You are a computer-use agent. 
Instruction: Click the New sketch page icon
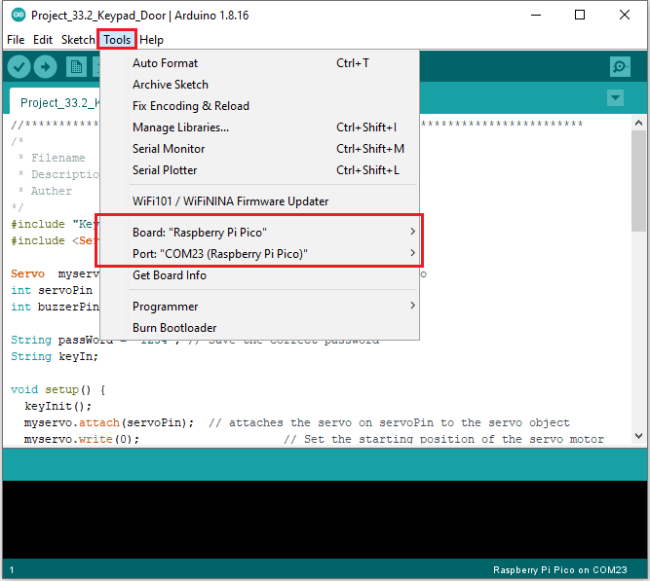pyautogui.click(x=76, y=67)
